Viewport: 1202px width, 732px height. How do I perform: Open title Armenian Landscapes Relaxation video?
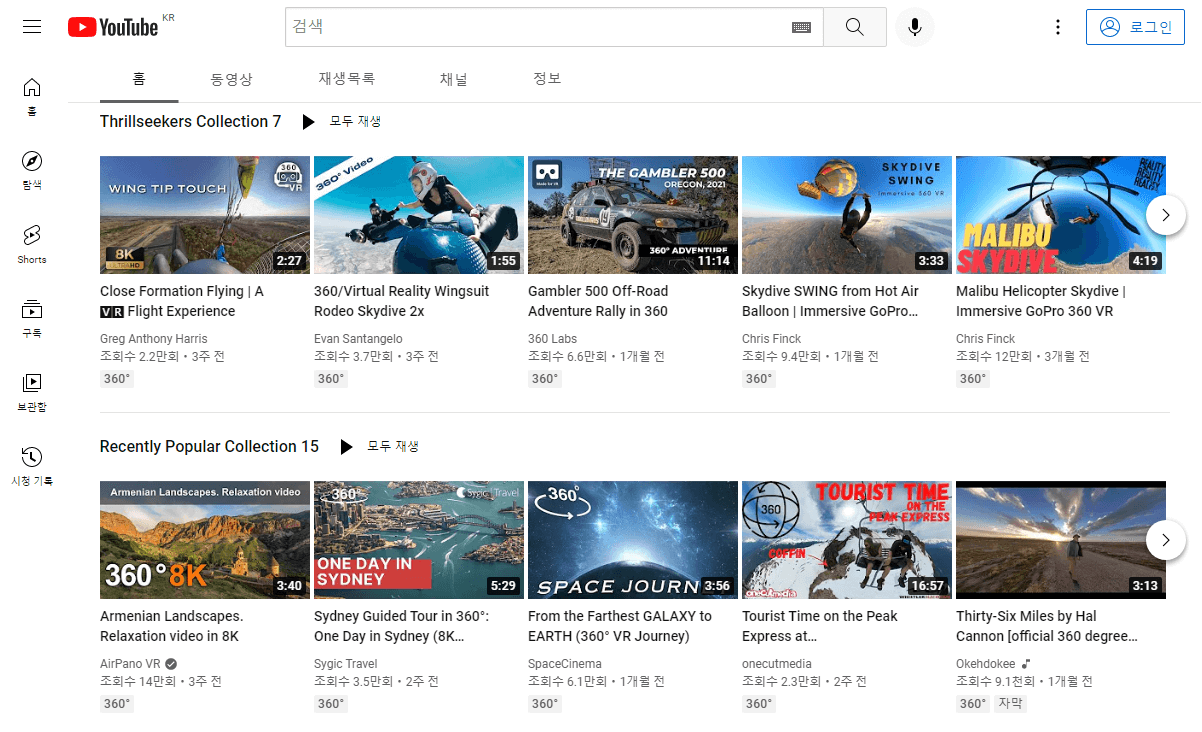pyautogui.click(x=172, y=626)
